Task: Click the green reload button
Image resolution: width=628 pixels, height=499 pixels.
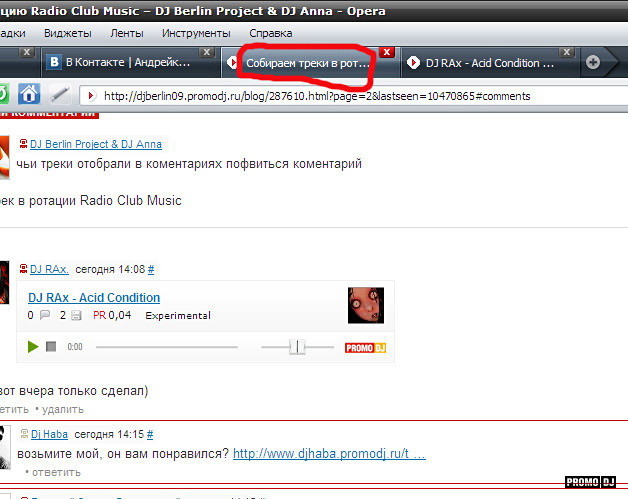Action: [x=3, y=94]
